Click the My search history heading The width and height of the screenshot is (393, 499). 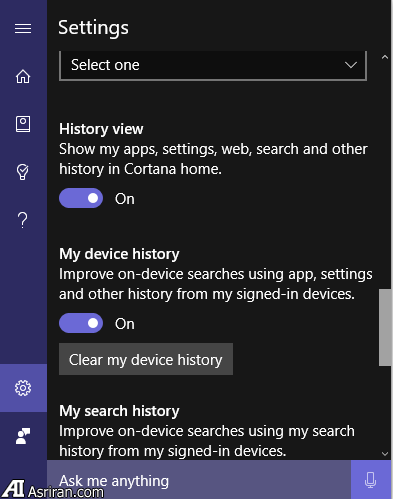pyautogui.click(x=119, y=411)
